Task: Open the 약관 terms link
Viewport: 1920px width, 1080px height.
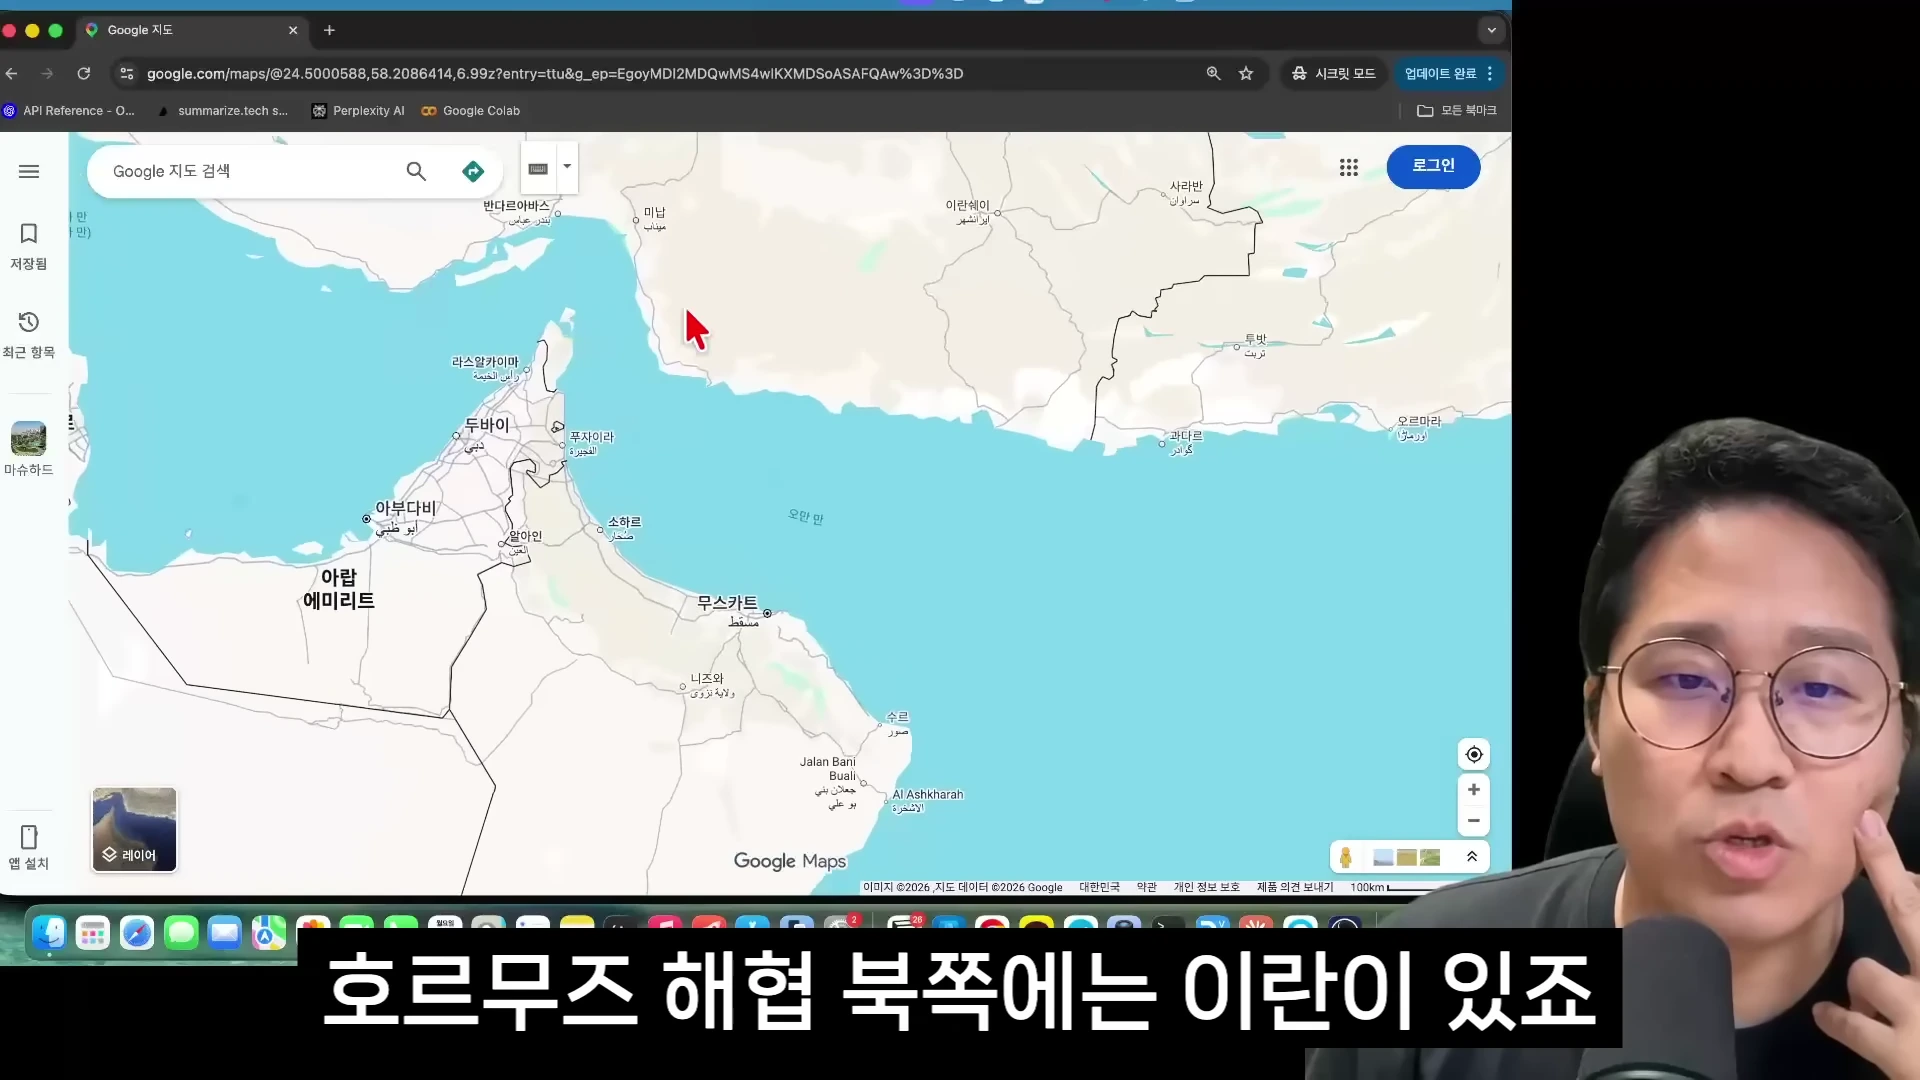Action: (1146, 887)
